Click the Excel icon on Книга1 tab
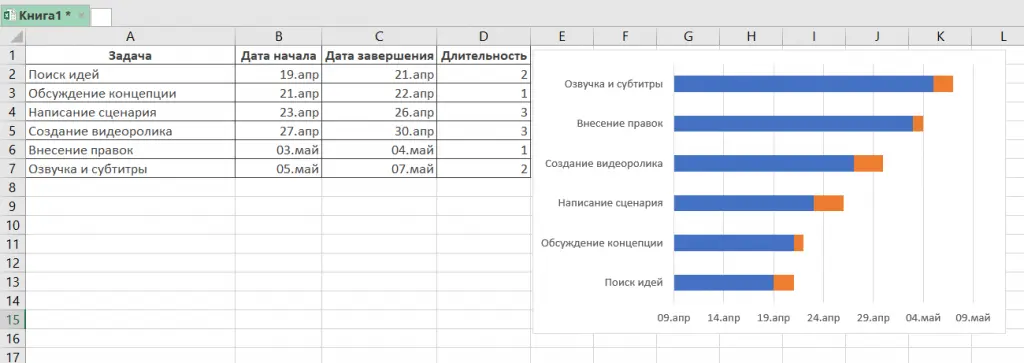The image size is (1024, 363). tap(9, 16)
